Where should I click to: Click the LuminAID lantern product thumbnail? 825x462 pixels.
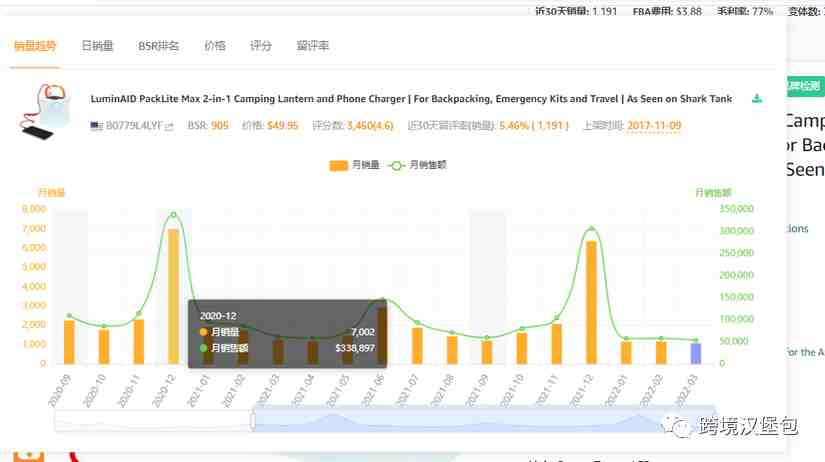(44, 112)
